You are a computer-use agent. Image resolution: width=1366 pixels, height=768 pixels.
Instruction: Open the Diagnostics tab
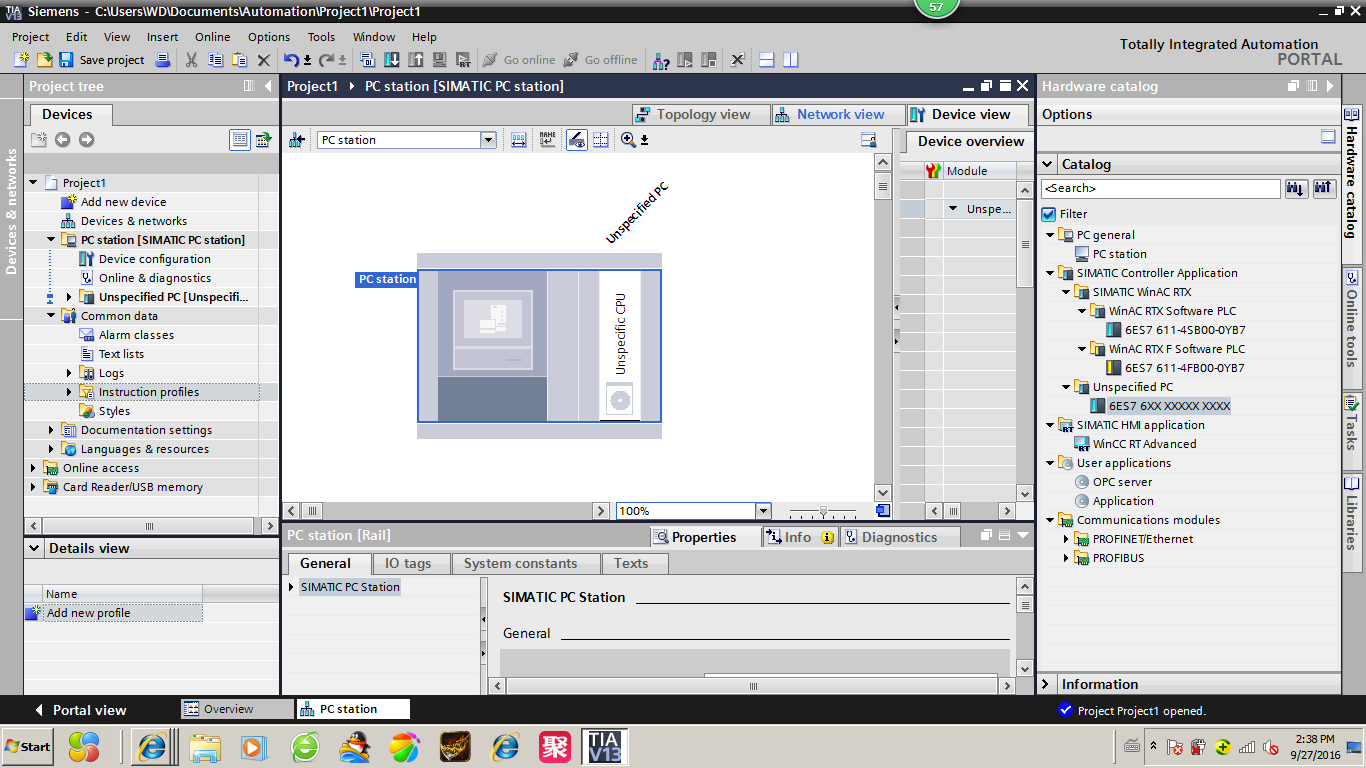point(902,537)
